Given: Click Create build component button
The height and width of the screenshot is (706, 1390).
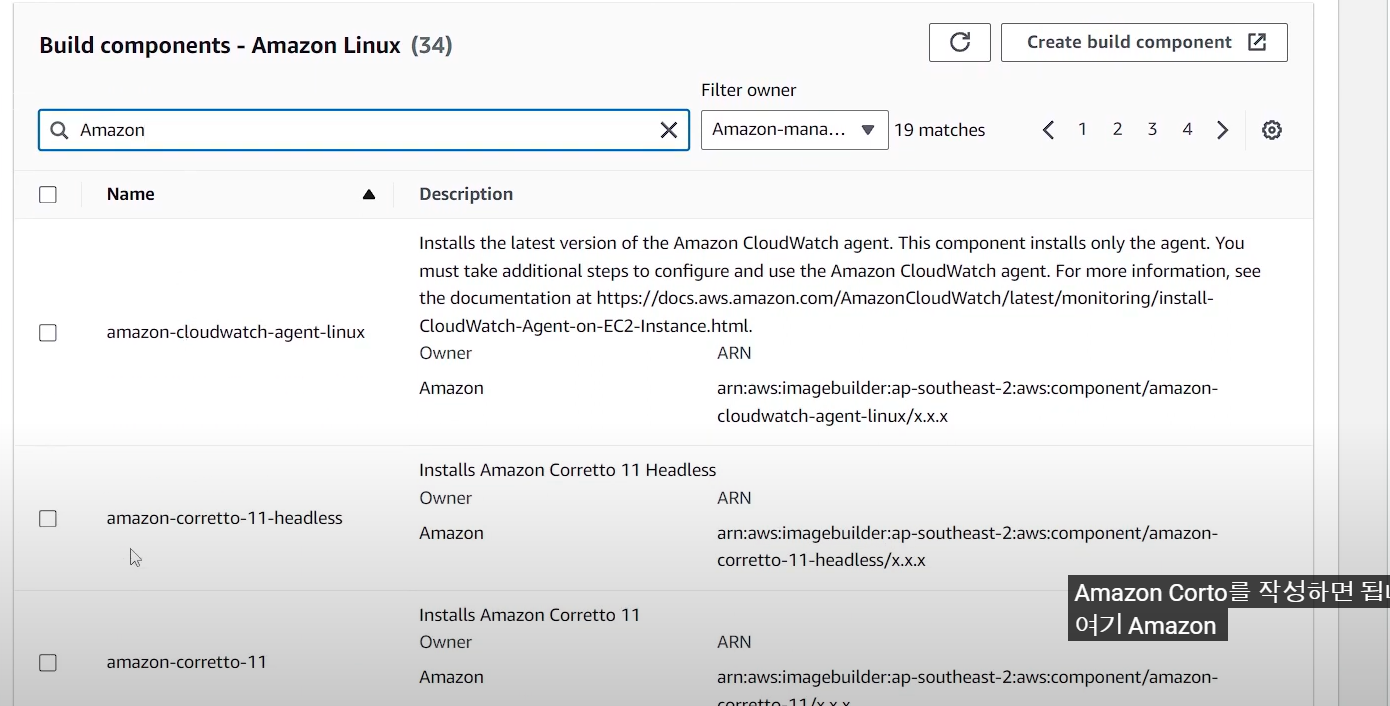Looking at the screenshot, I should click(x=1144, y=42).
